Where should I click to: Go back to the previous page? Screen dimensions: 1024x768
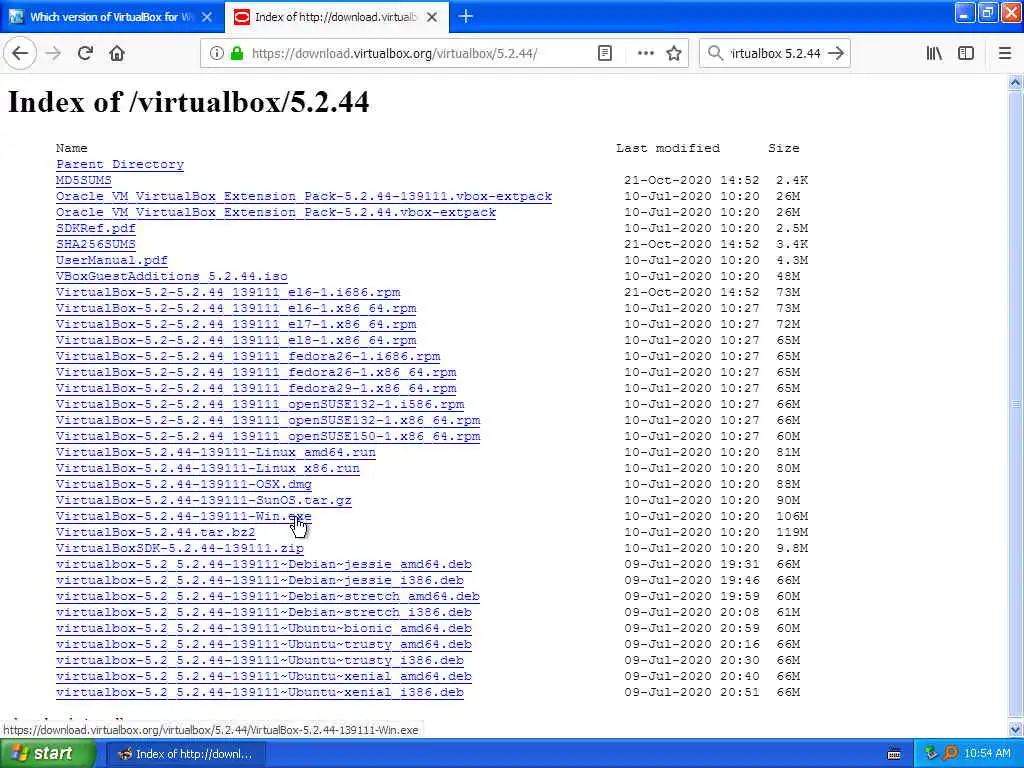(x=20, y=53)
